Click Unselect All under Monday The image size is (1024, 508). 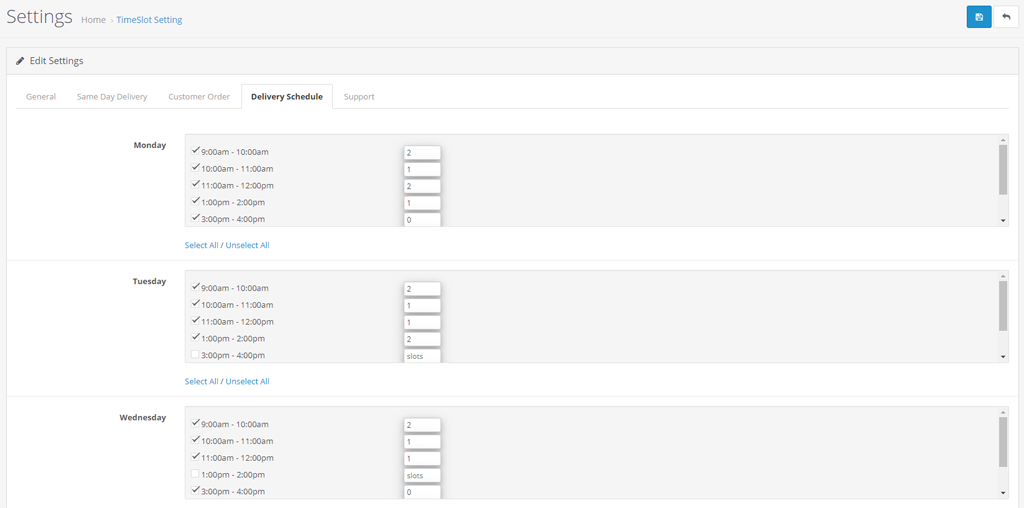click(248, 246)
